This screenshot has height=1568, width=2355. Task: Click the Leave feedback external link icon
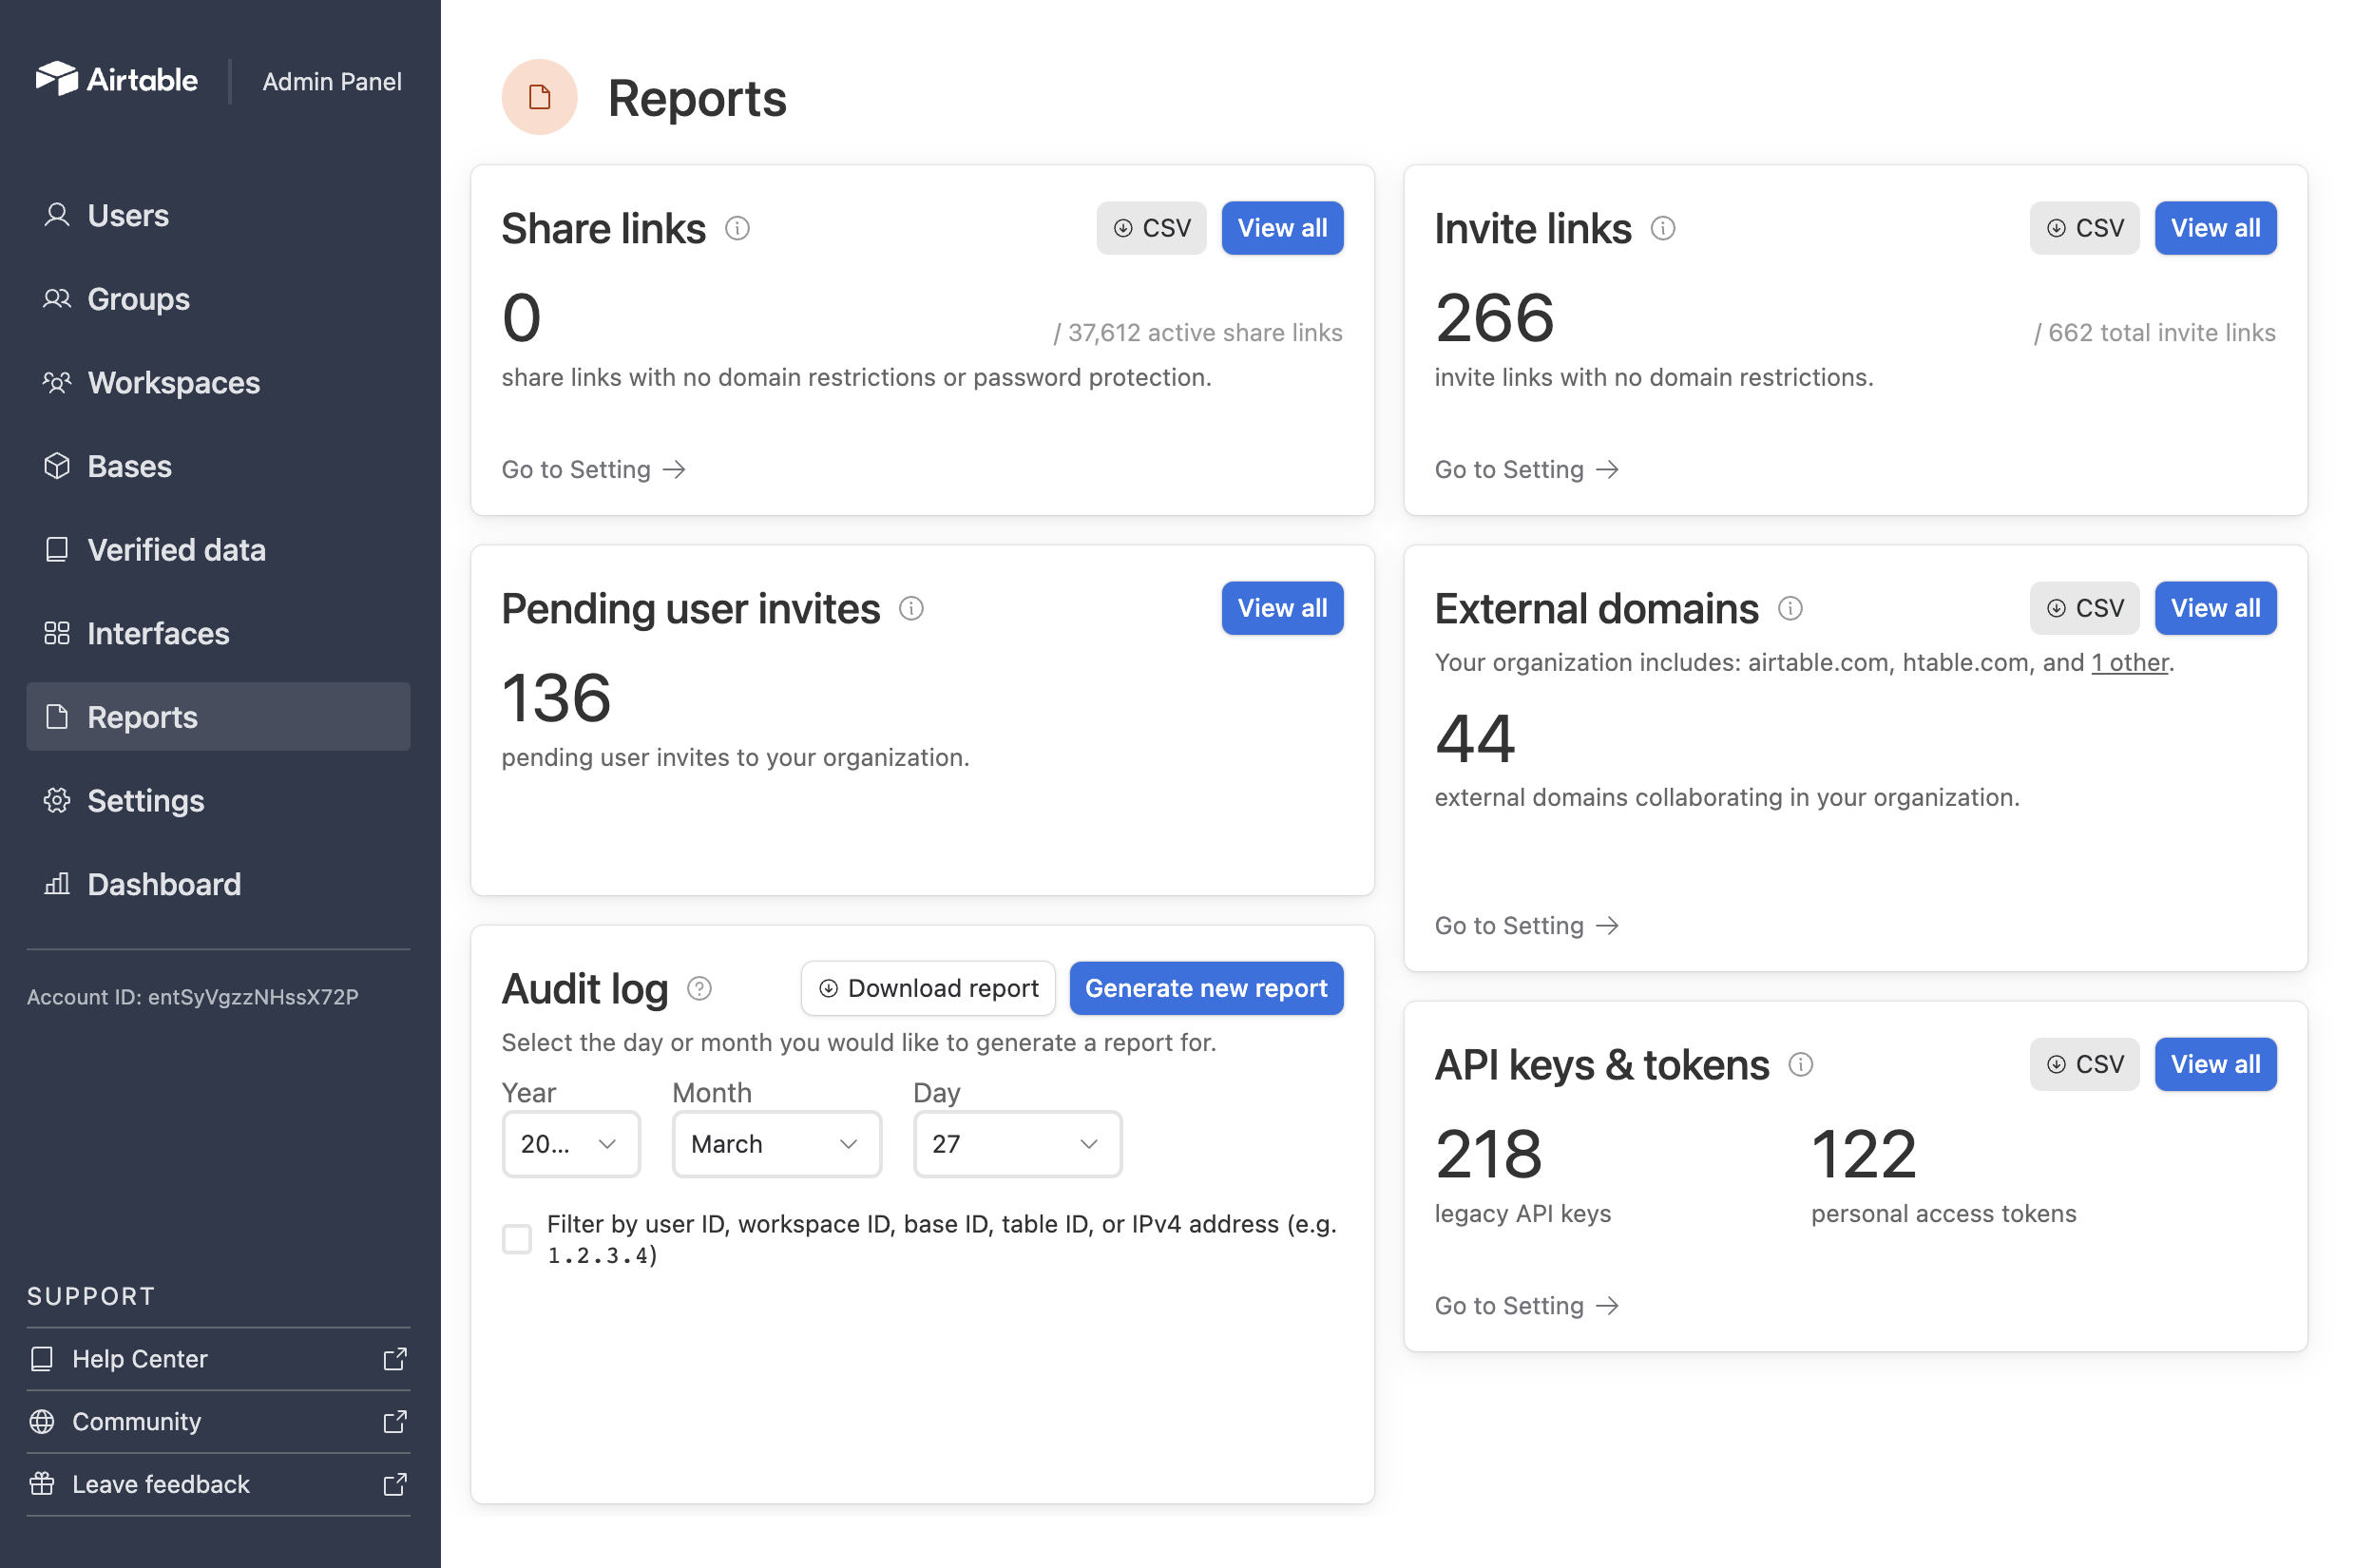[x=395, y=1484]
